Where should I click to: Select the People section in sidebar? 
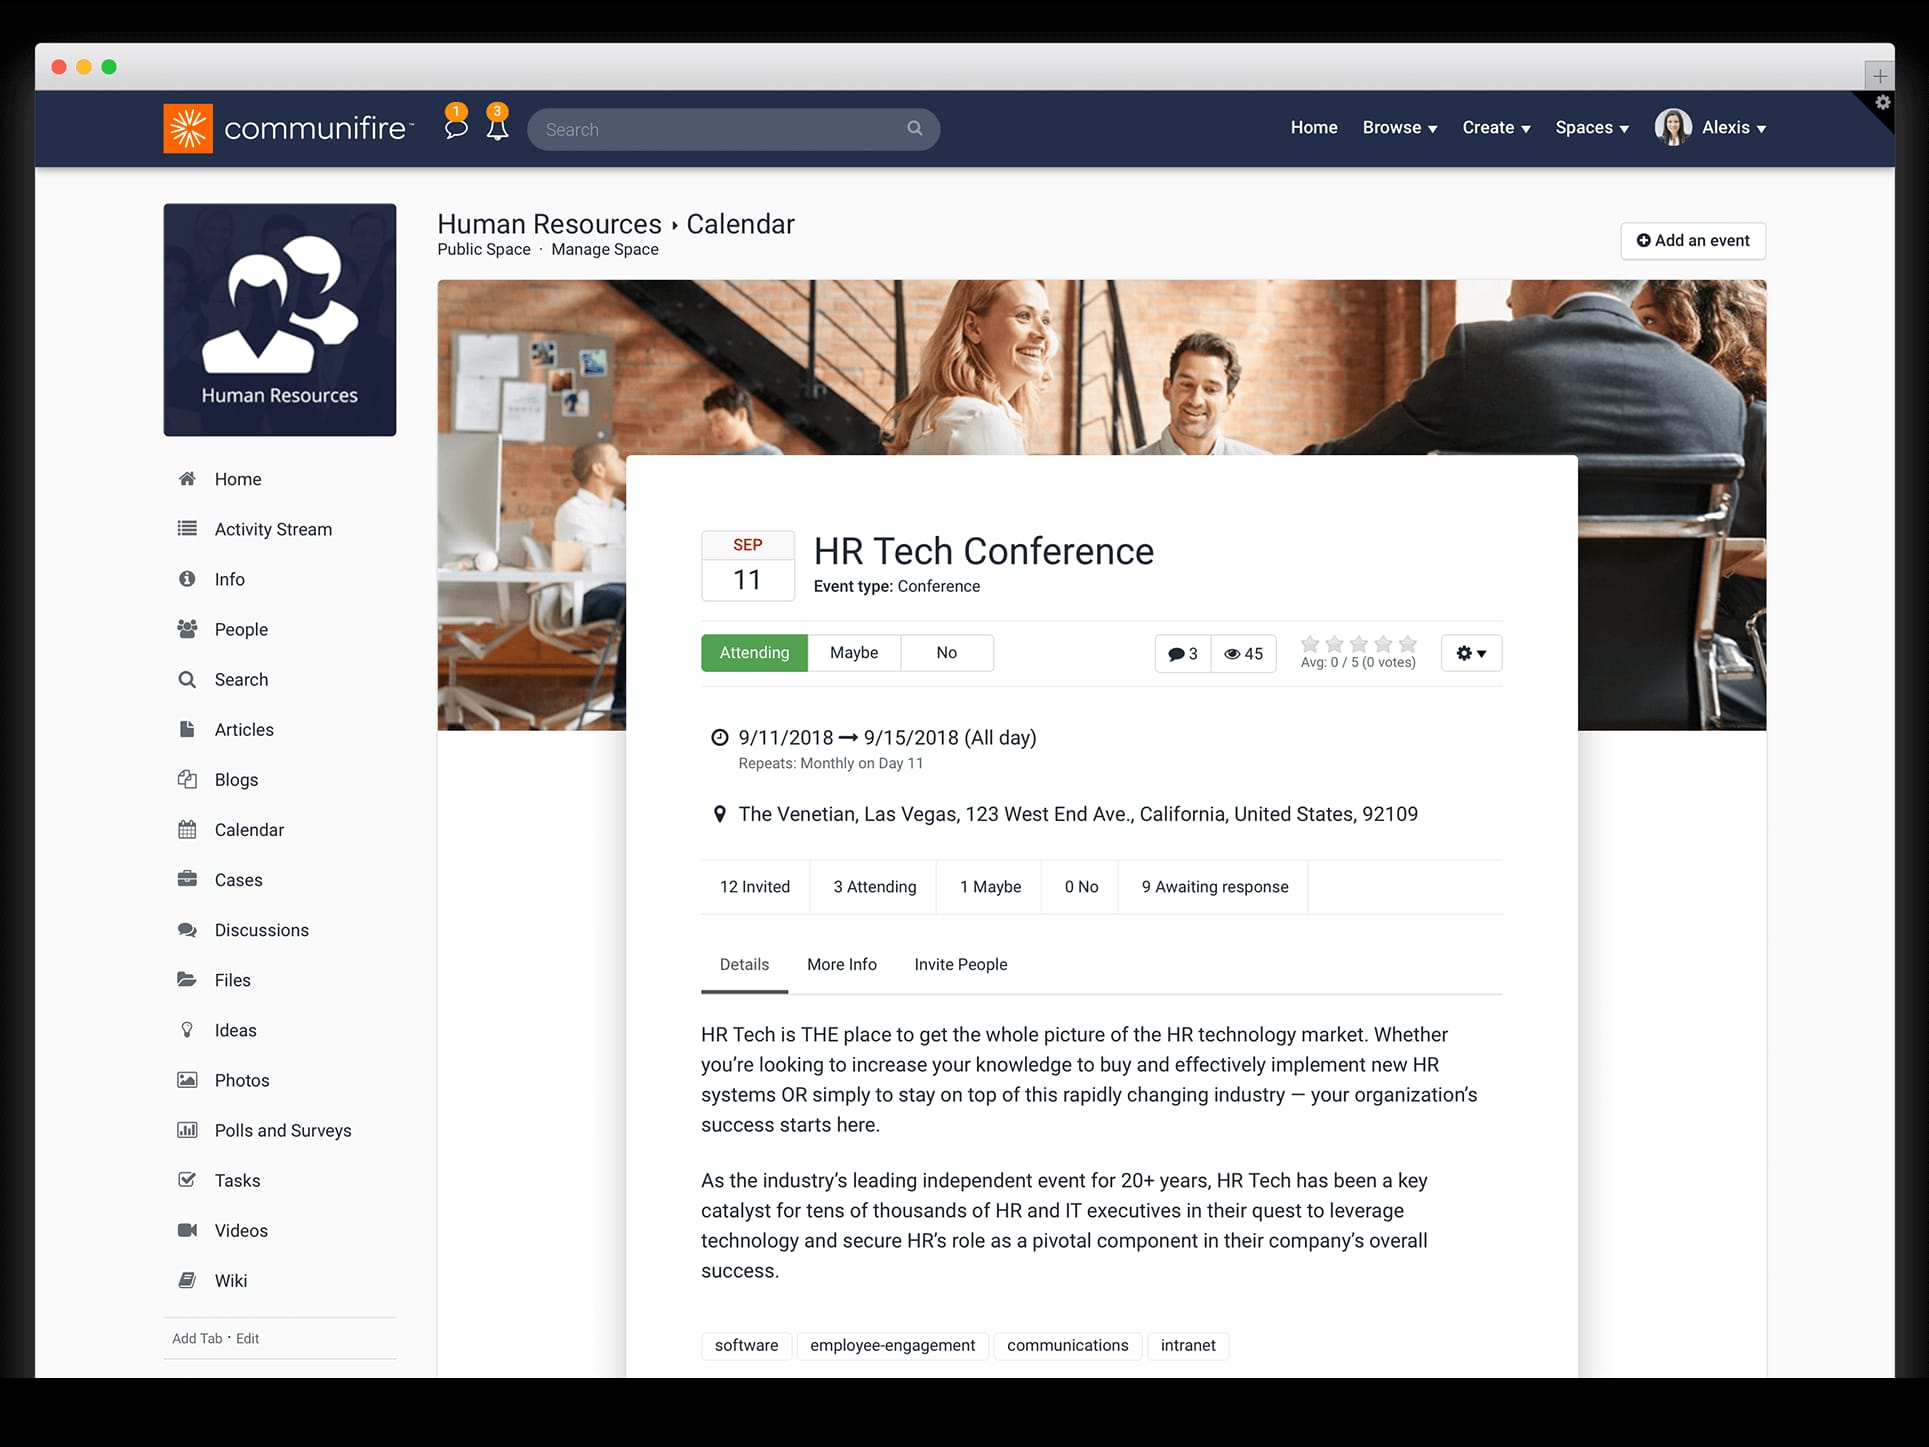pyautogui.click(x=241, y=629)
